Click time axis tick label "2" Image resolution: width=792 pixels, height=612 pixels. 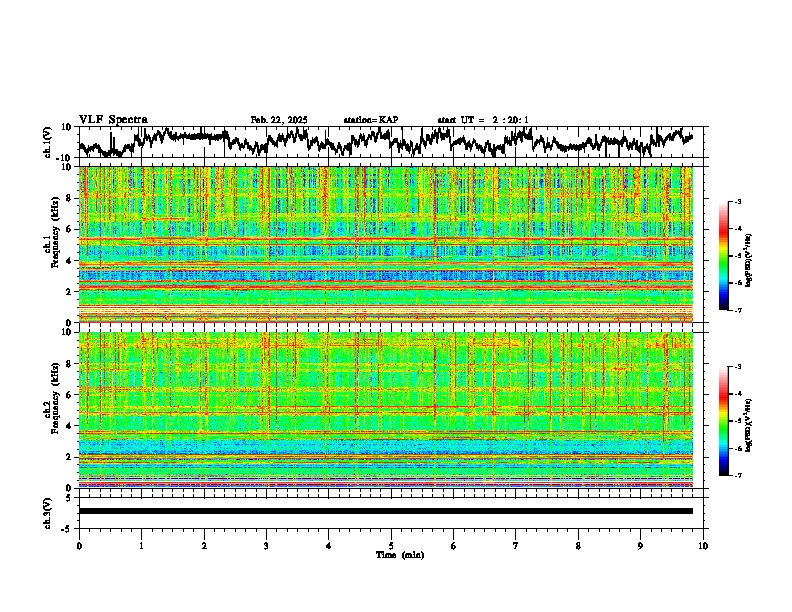click(204, 546)
